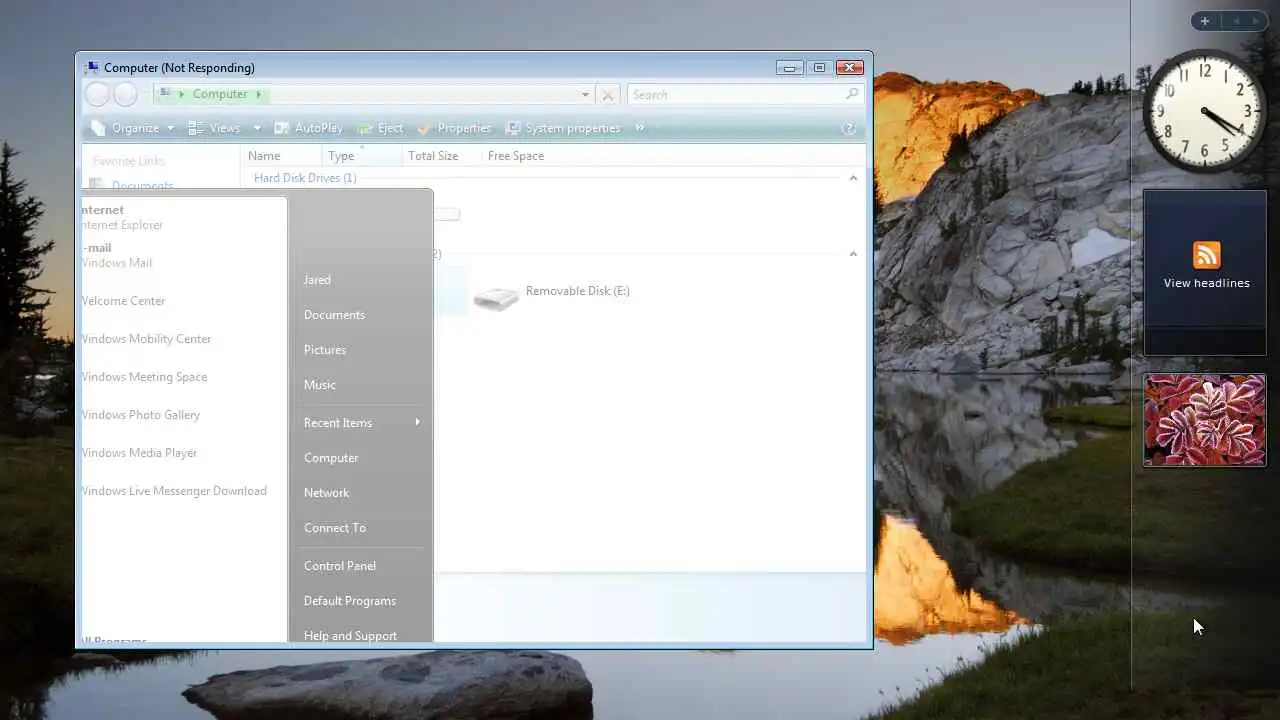Click the orange RSS feed icon

[1206, 255]
